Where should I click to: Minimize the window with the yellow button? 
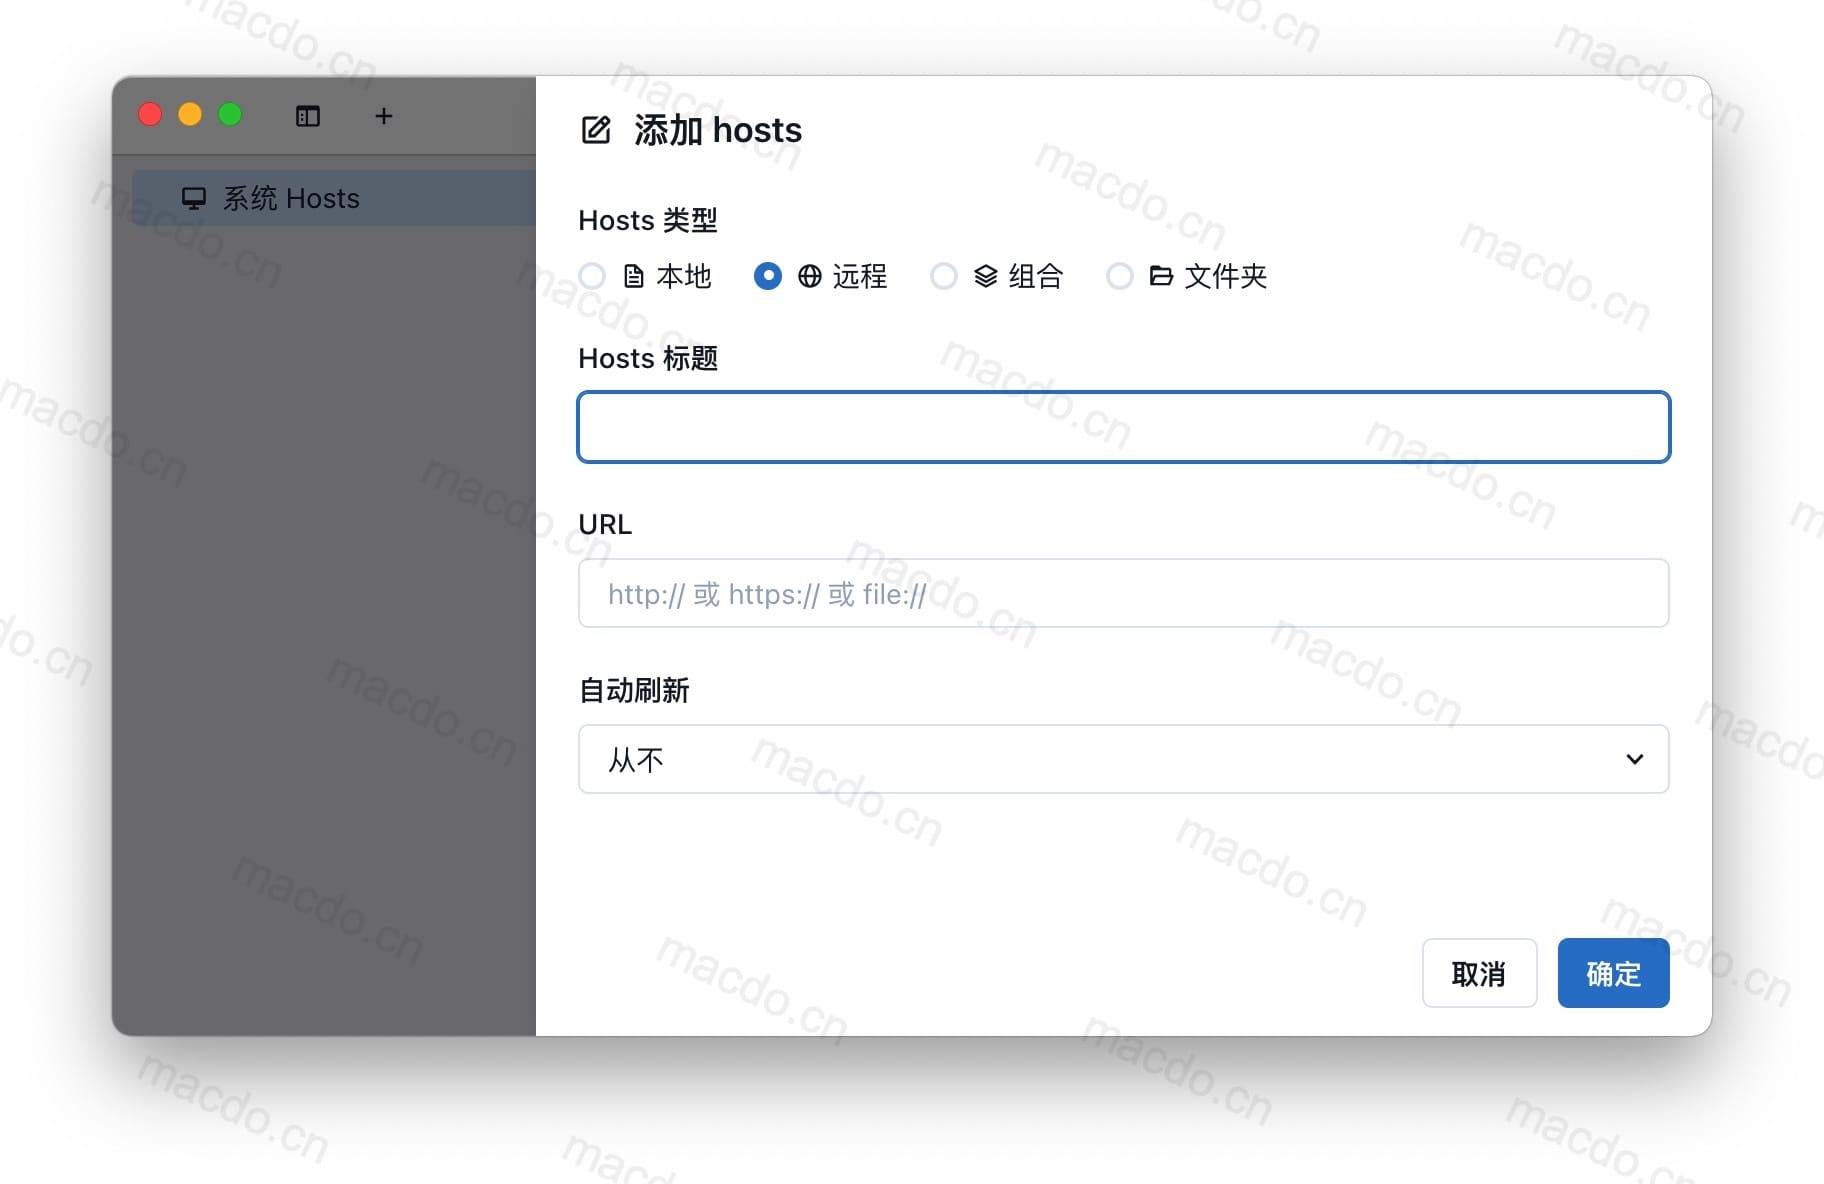coord(190,115)
